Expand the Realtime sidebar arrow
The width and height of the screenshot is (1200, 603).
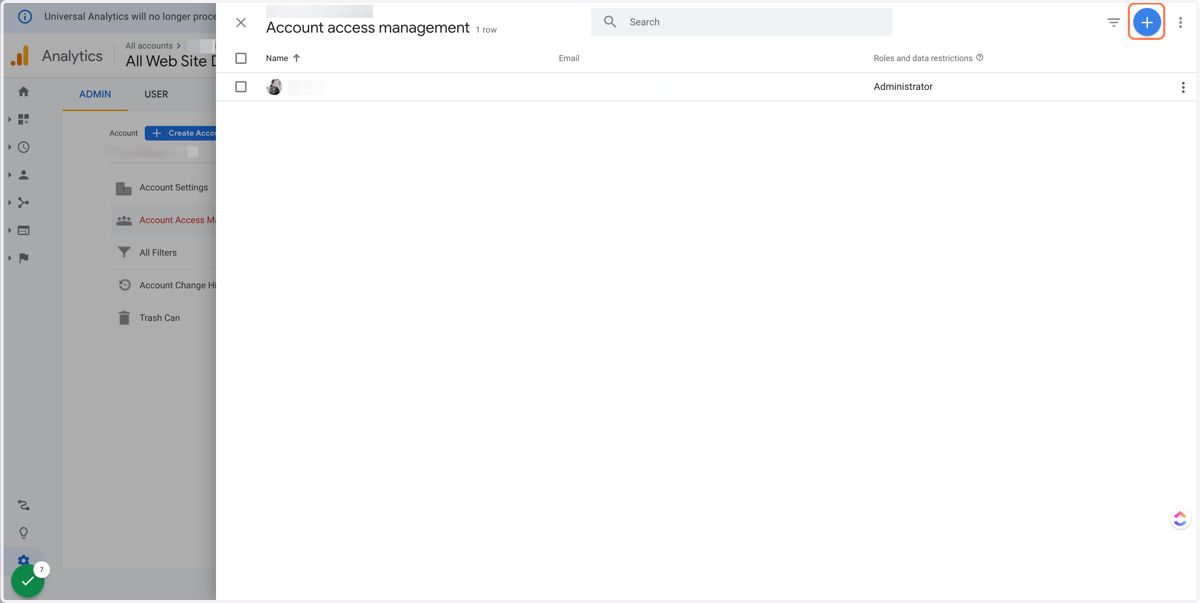pos(10,147)
